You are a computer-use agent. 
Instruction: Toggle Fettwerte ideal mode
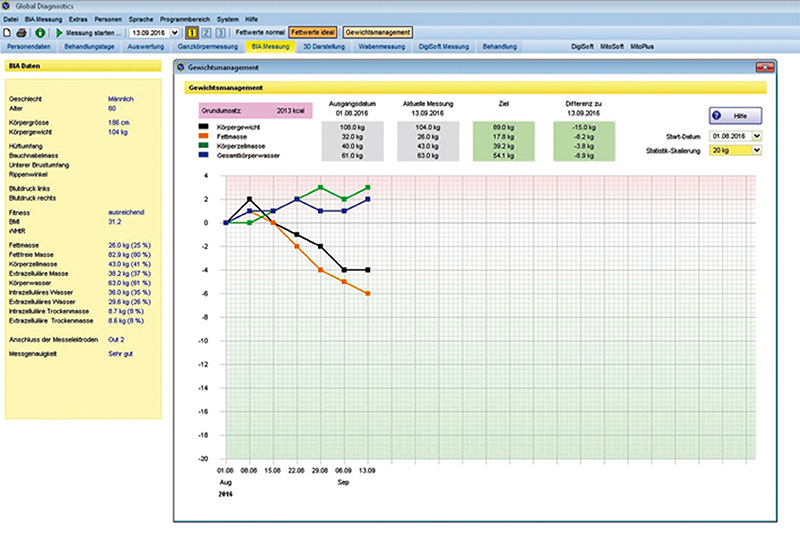313,32
